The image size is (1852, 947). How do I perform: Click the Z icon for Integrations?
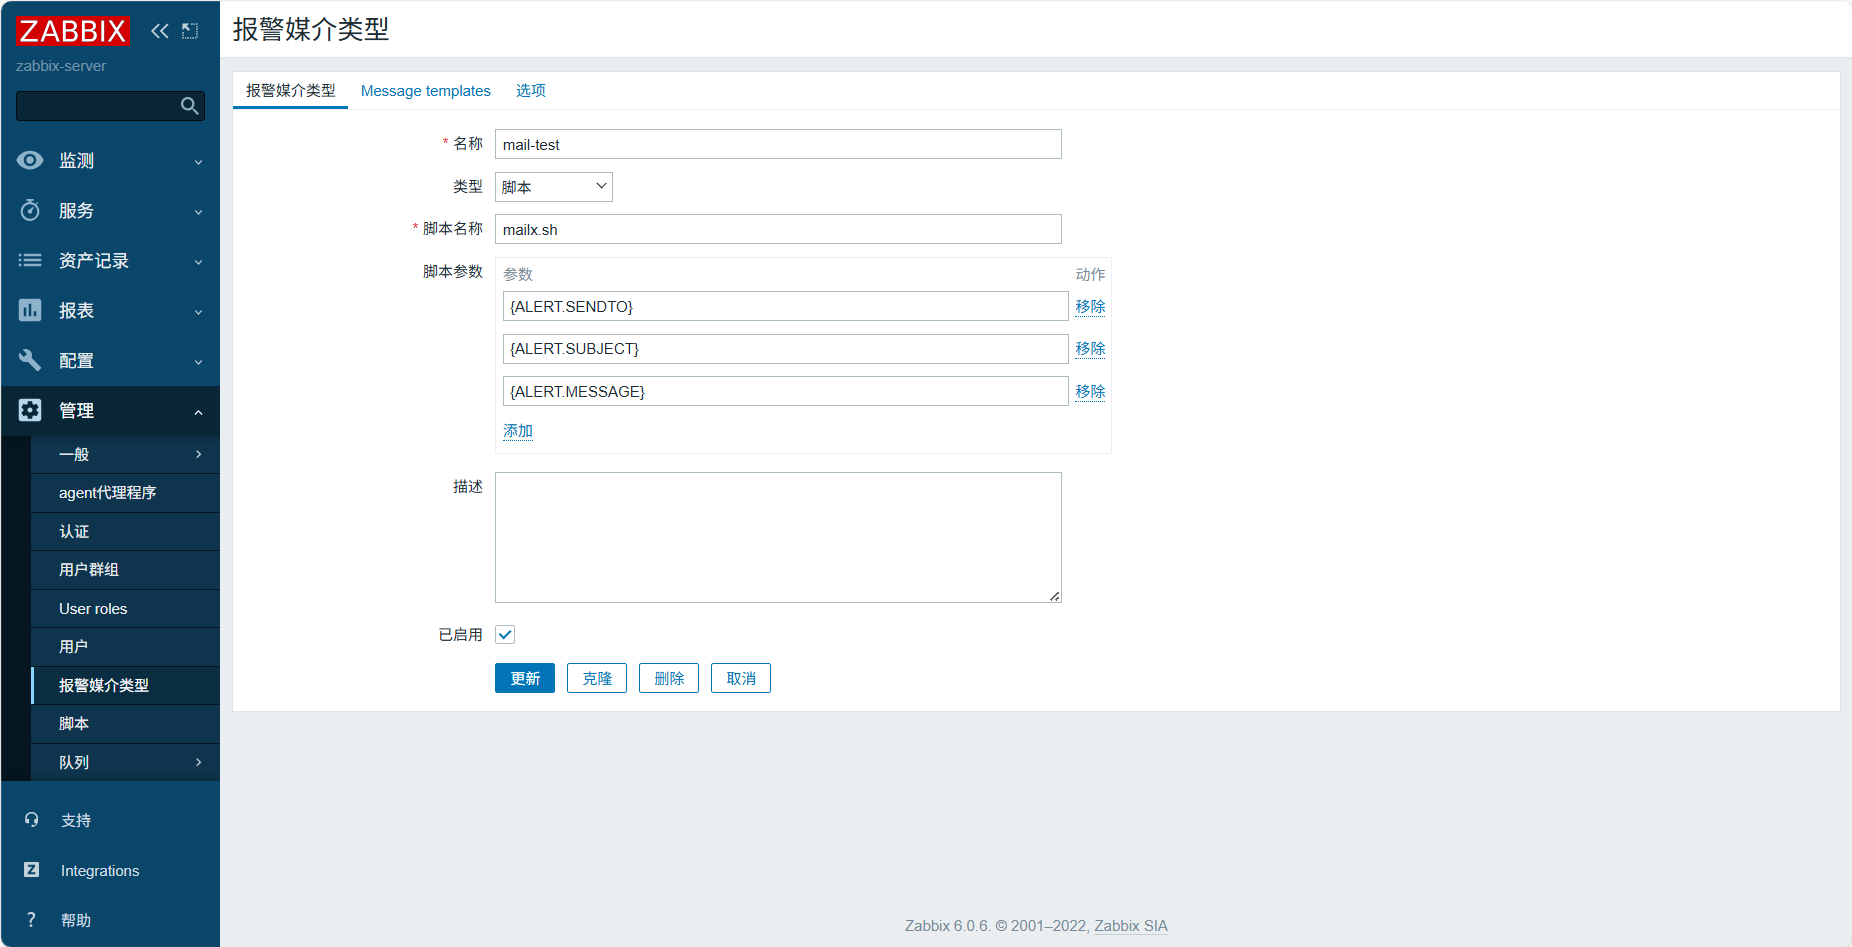click(x=32, y=870)
